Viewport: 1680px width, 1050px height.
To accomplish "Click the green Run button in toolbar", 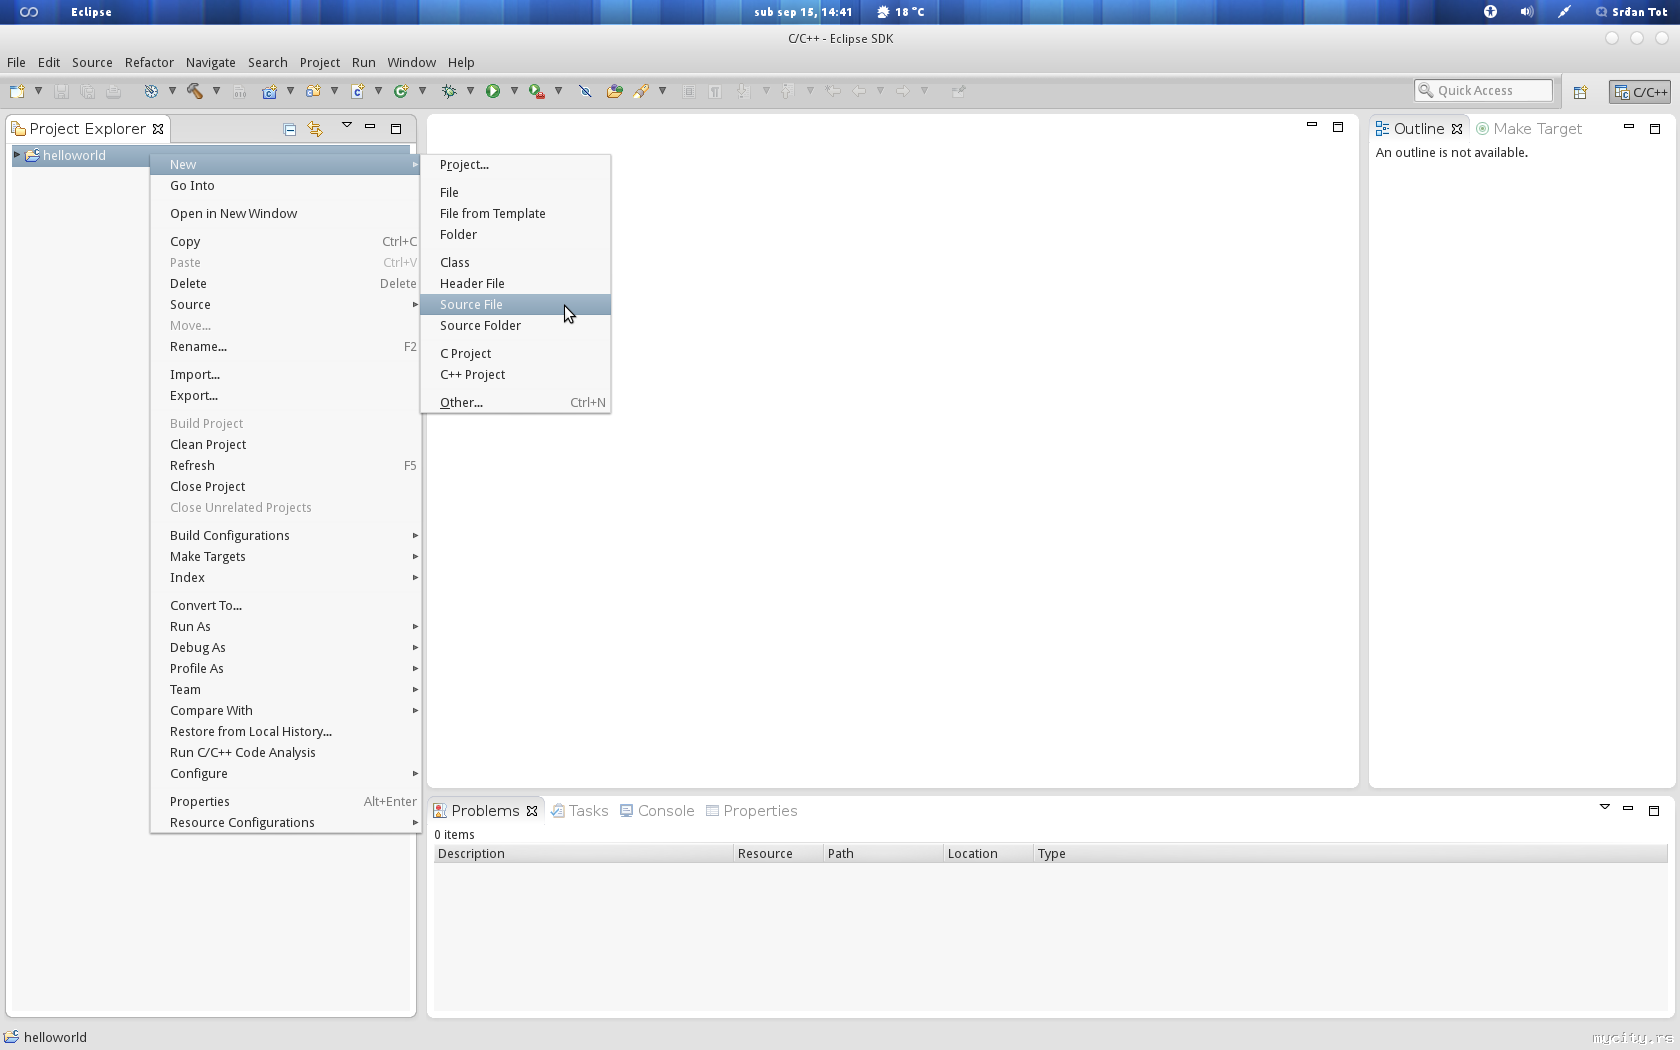I will 492,91.
